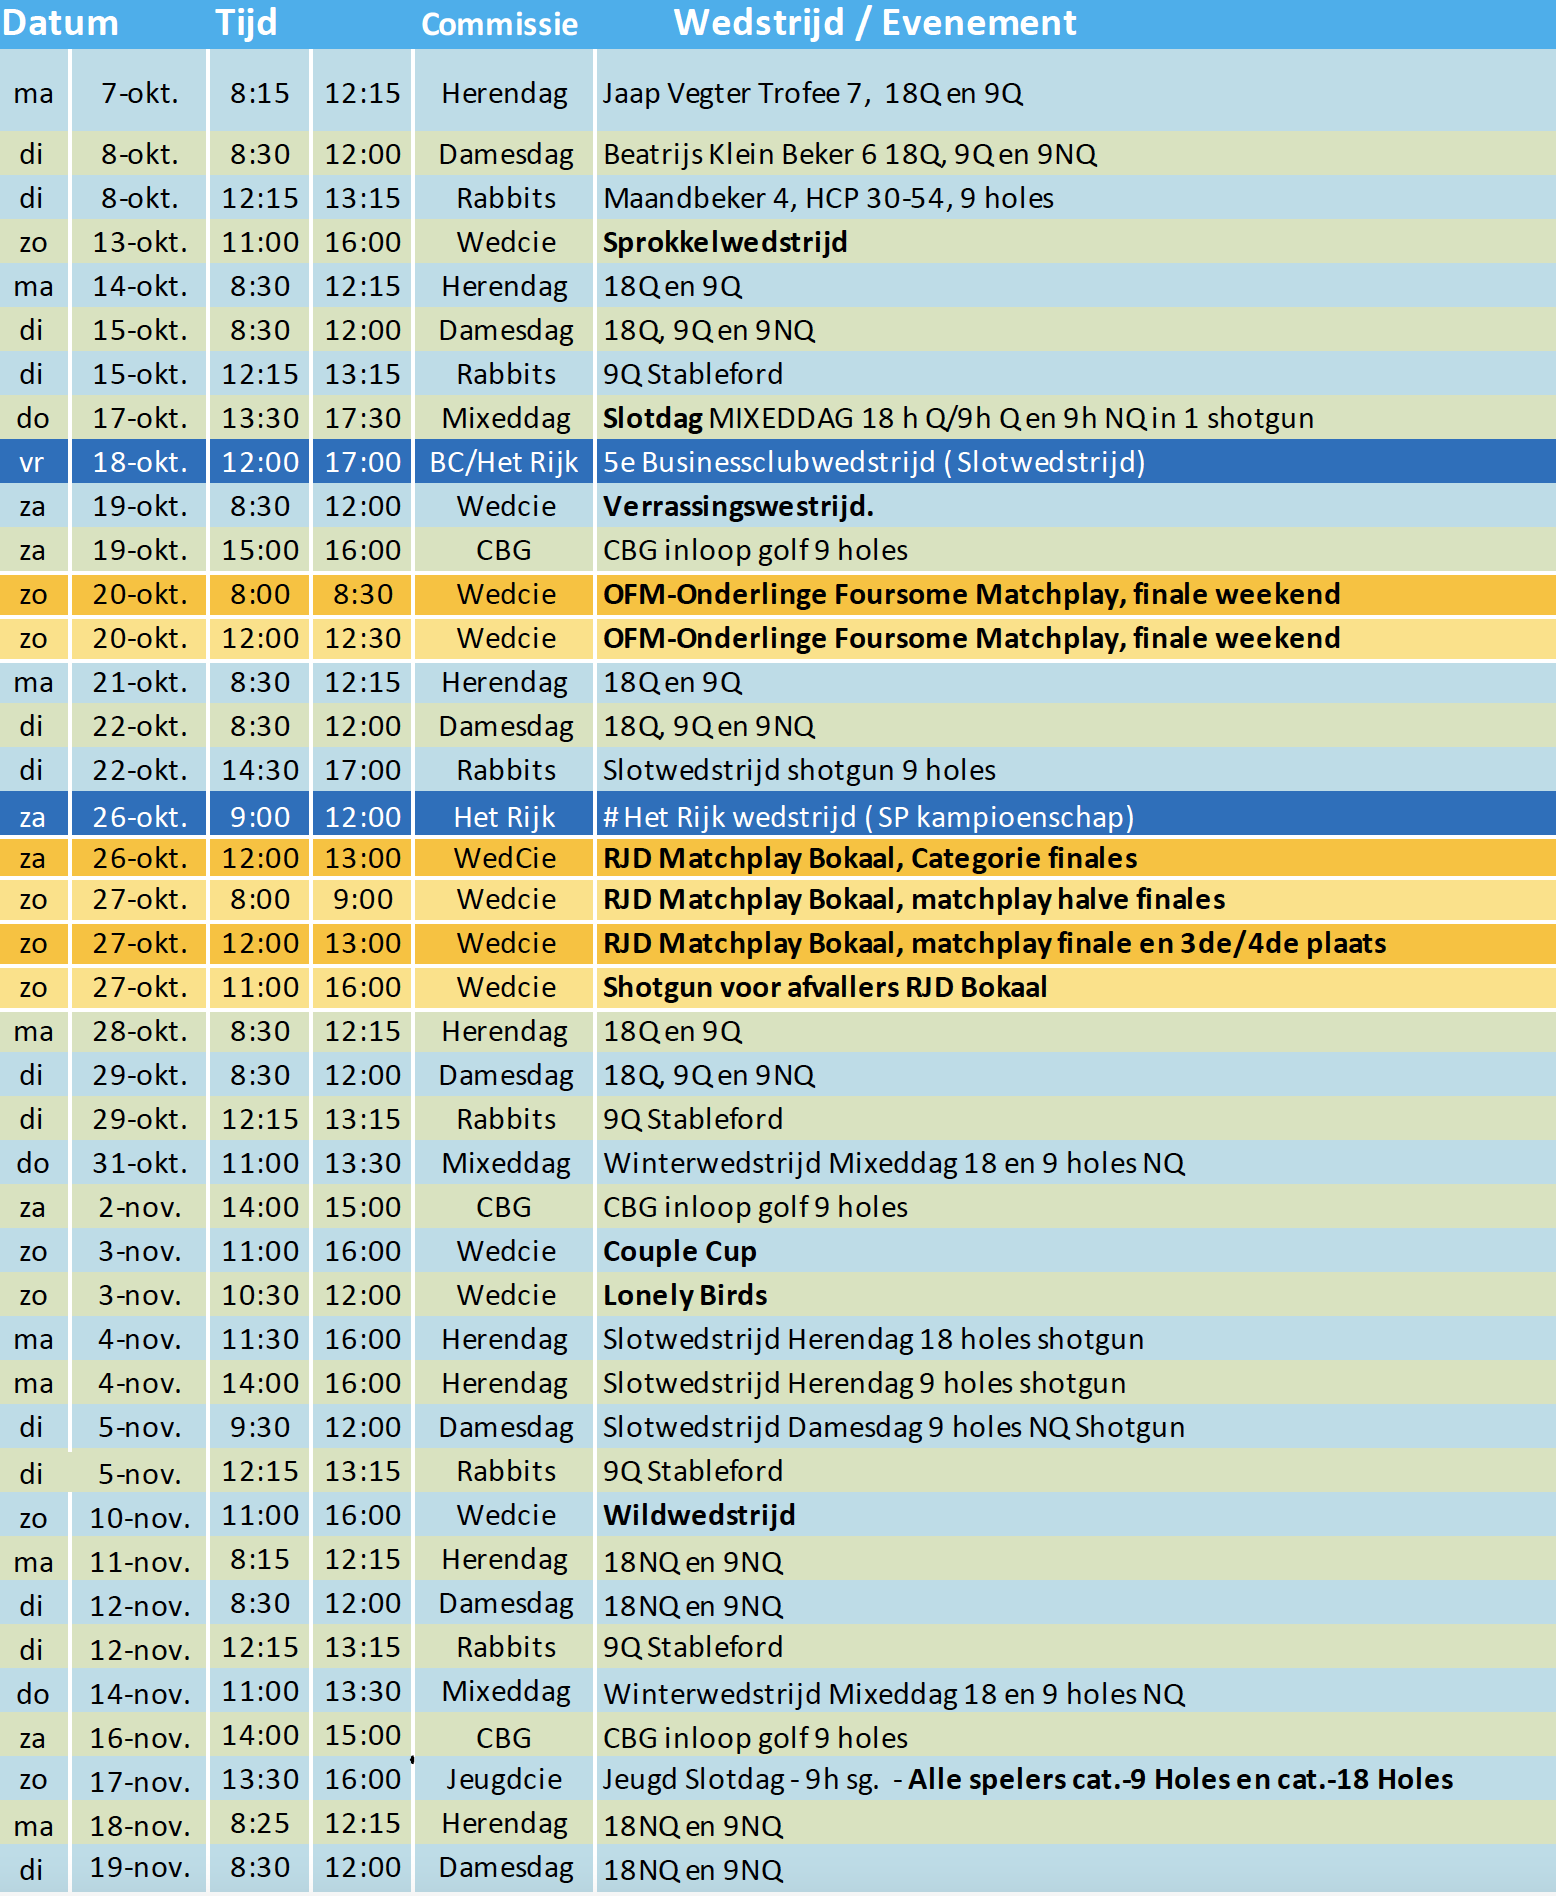
Task: Select the '17-okt.' date cell
Action: (139, 418)
